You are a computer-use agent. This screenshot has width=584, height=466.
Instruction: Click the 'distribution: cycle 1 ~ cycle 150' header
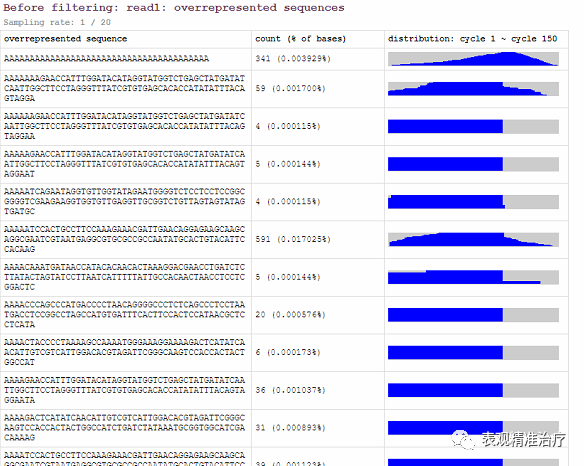coord(472,39)
